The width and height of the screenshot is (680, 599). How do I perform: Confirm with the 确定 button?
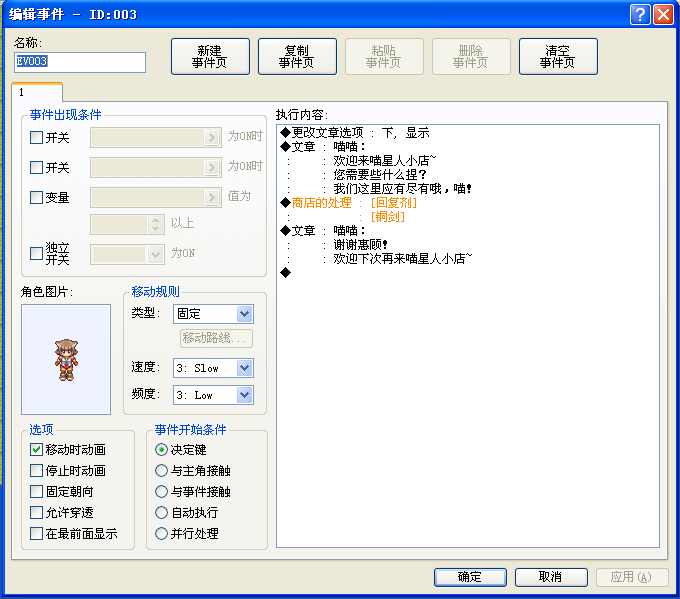pyautogui.click(x=470, y=577)
